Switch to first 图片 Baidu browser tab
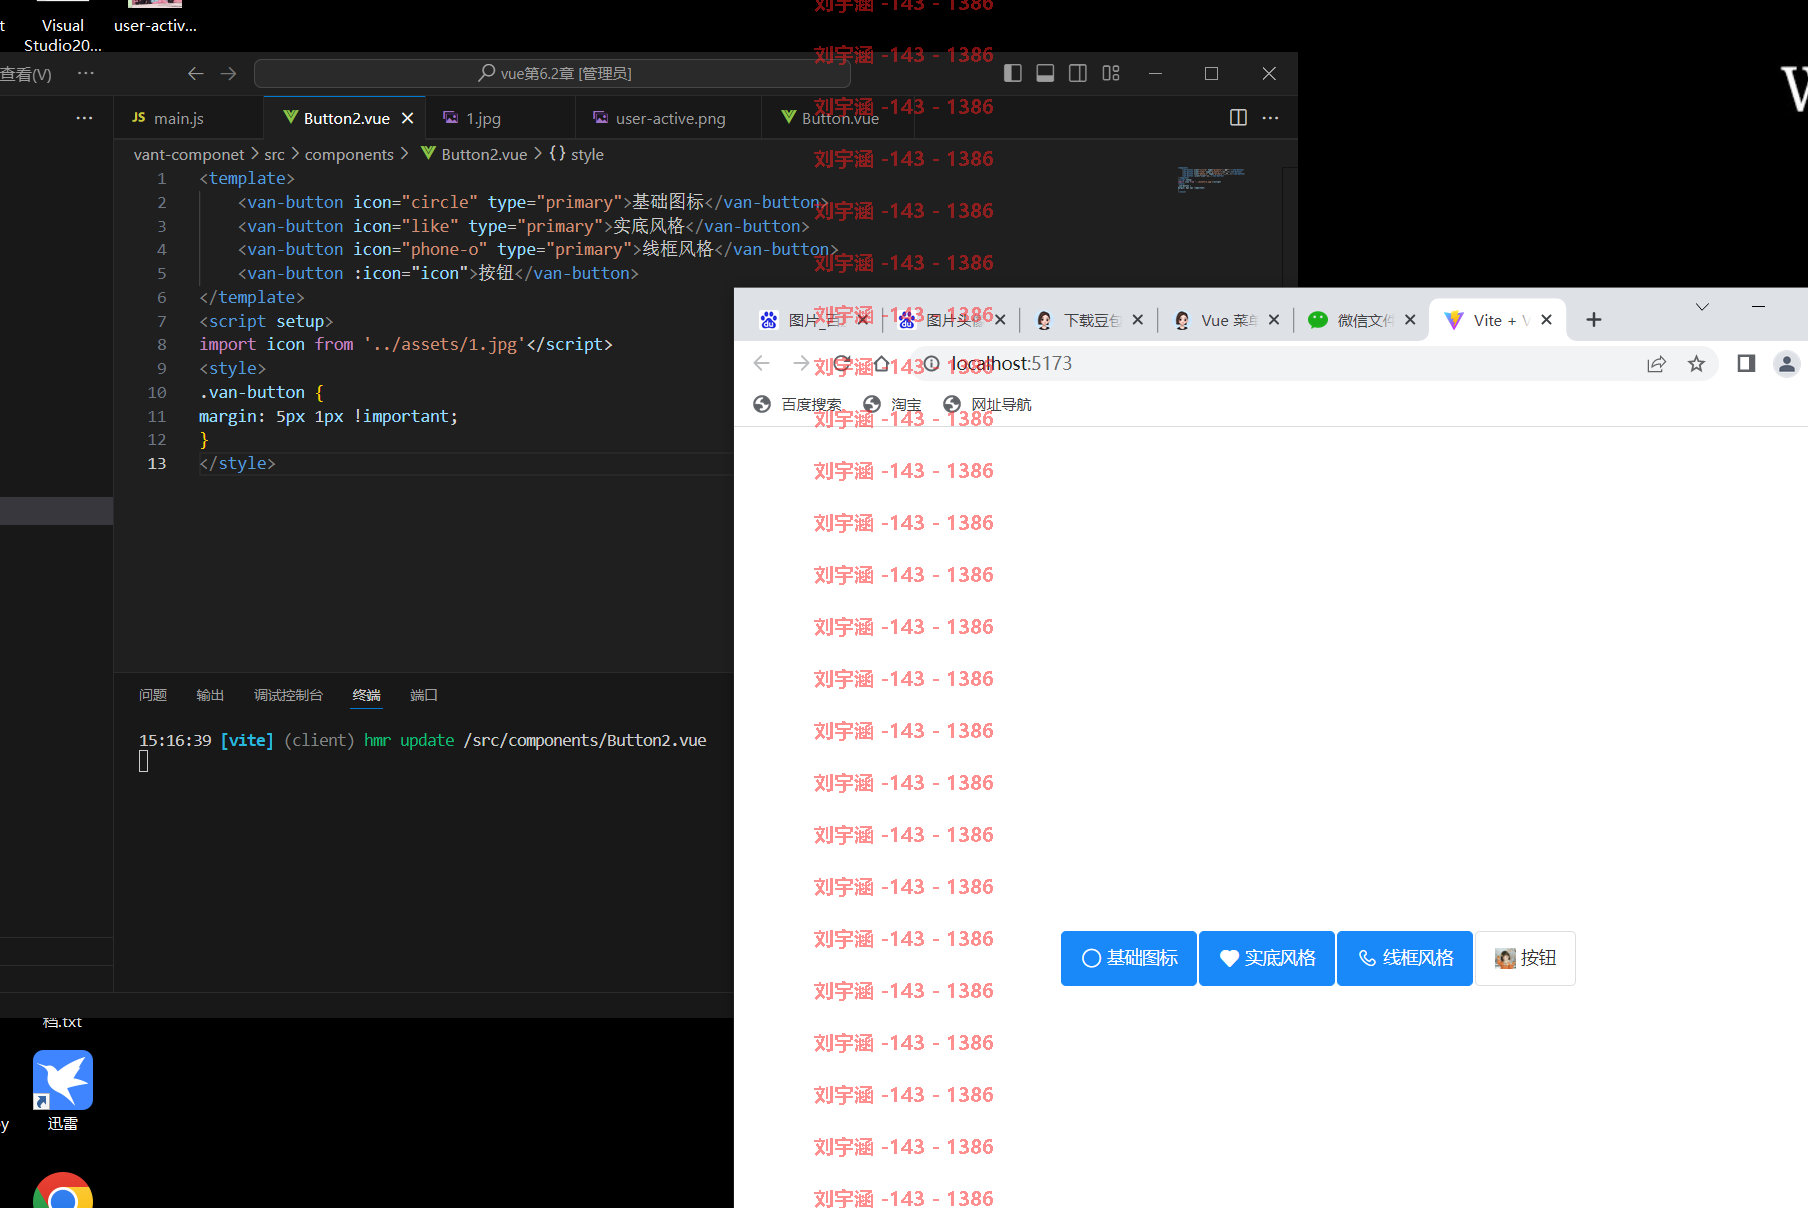Viewport: 1808px width, 1208px height. pos(813,320)
